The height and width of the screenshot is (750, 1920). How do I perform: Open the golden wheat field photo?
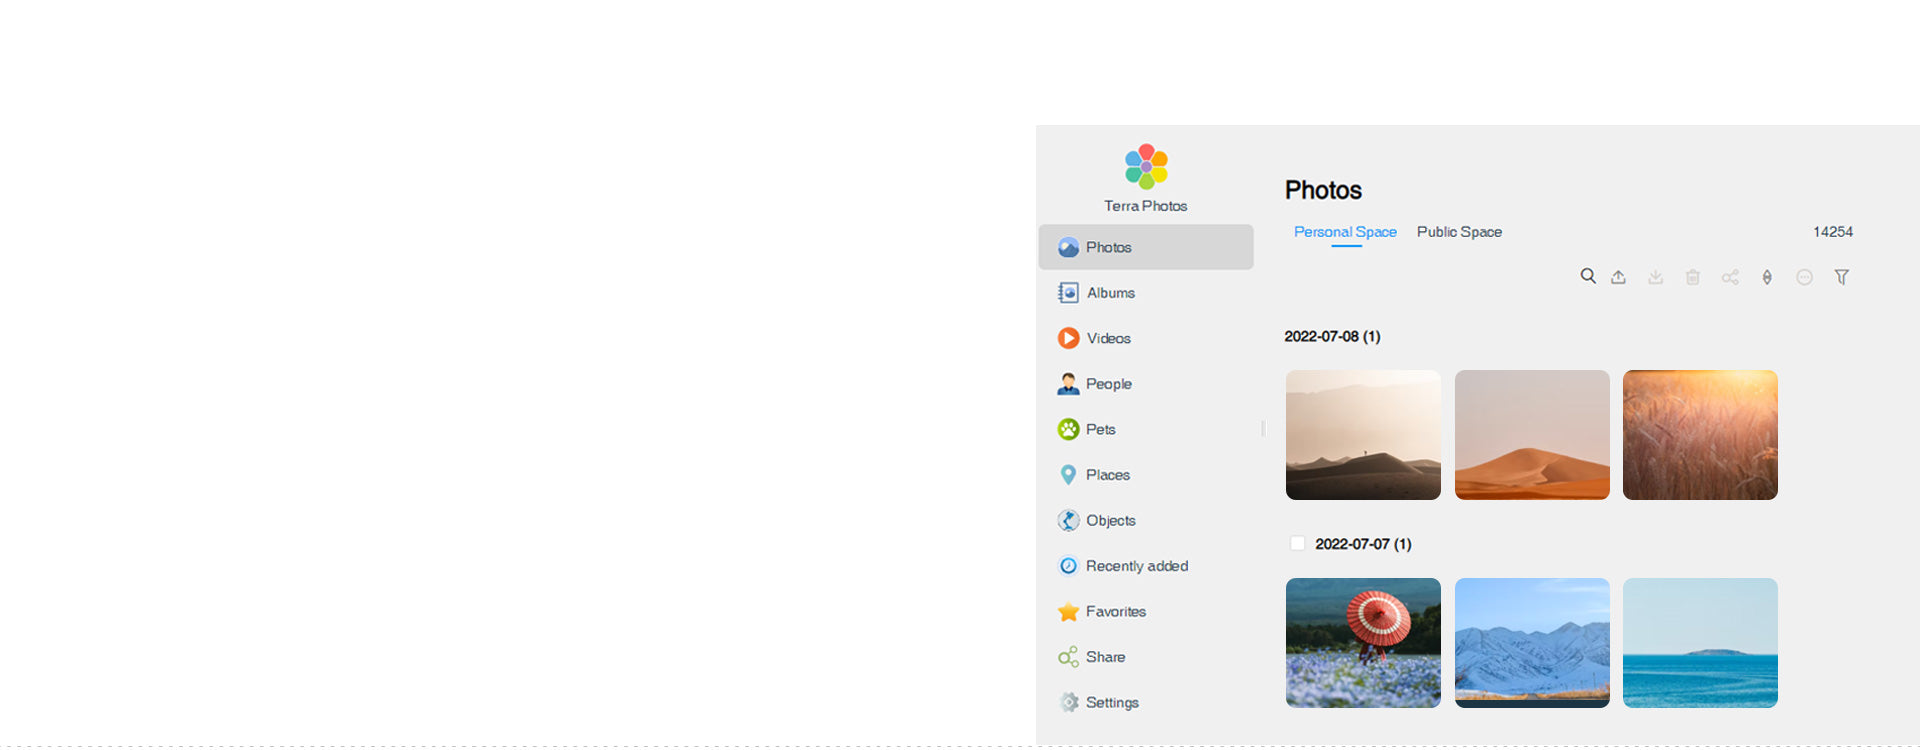(1700, 435)
